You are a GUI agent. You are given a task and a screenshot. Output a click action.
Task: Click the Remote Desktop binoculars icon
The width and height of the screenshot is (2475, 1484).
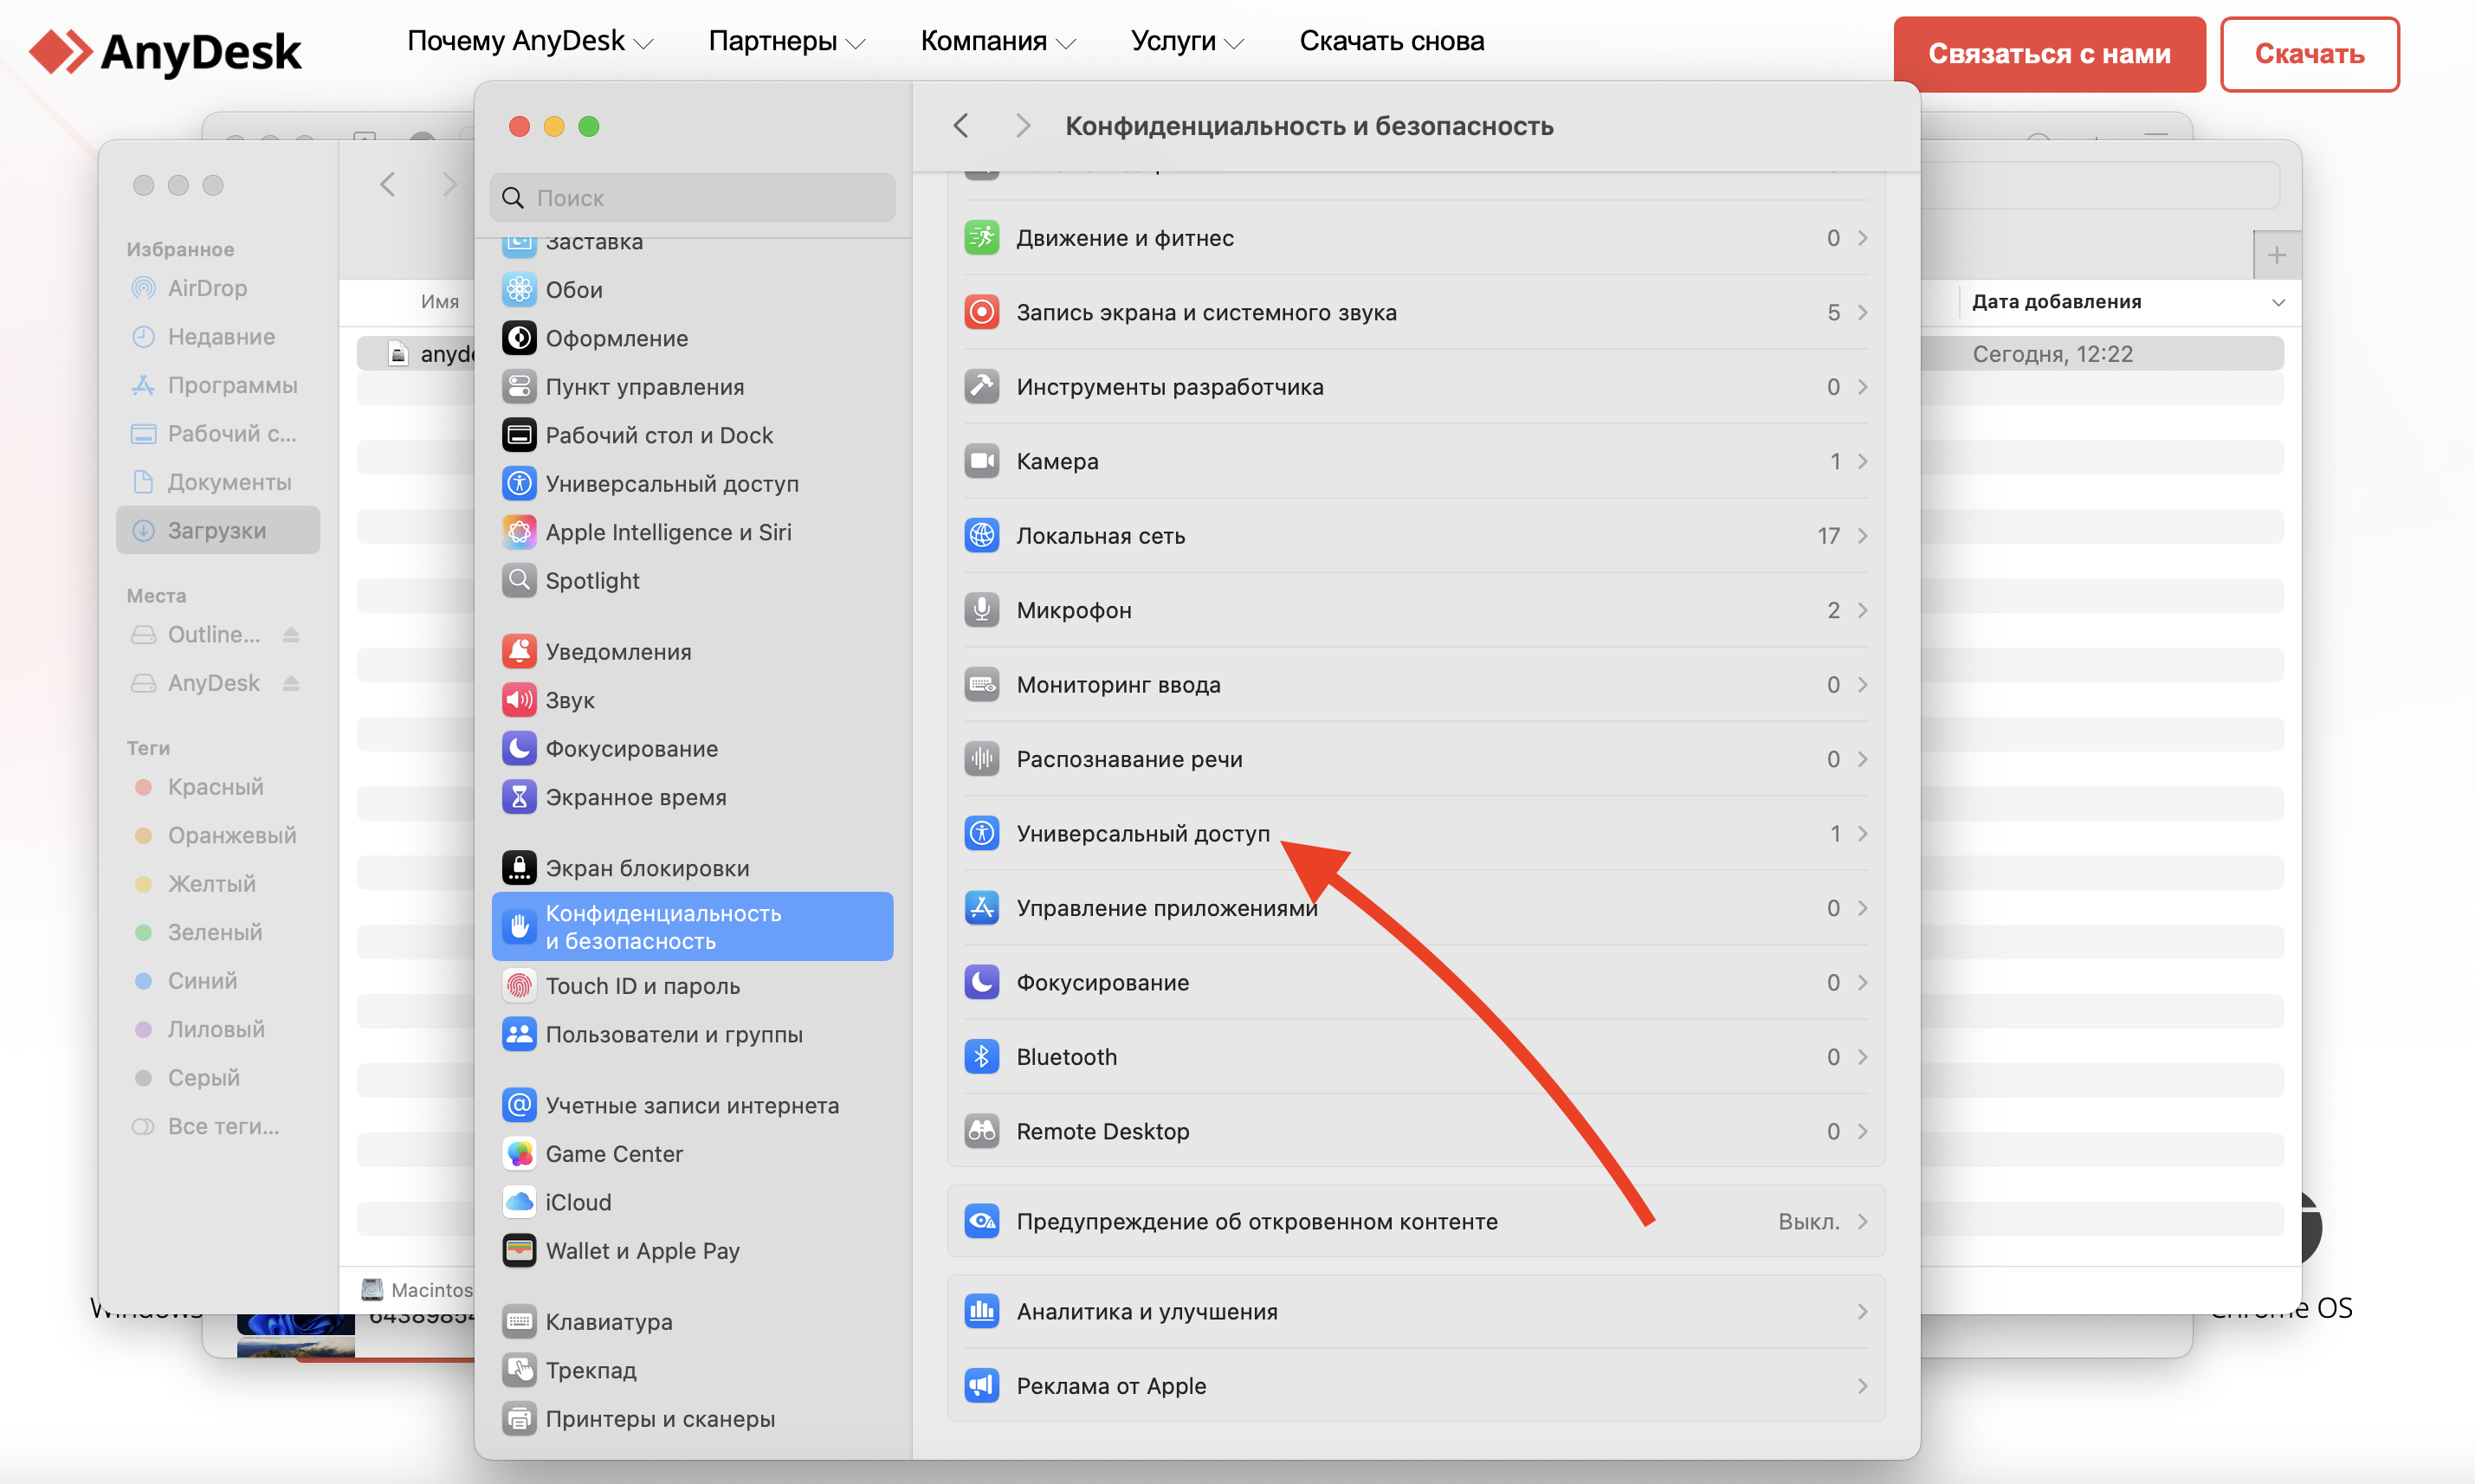981,1131
